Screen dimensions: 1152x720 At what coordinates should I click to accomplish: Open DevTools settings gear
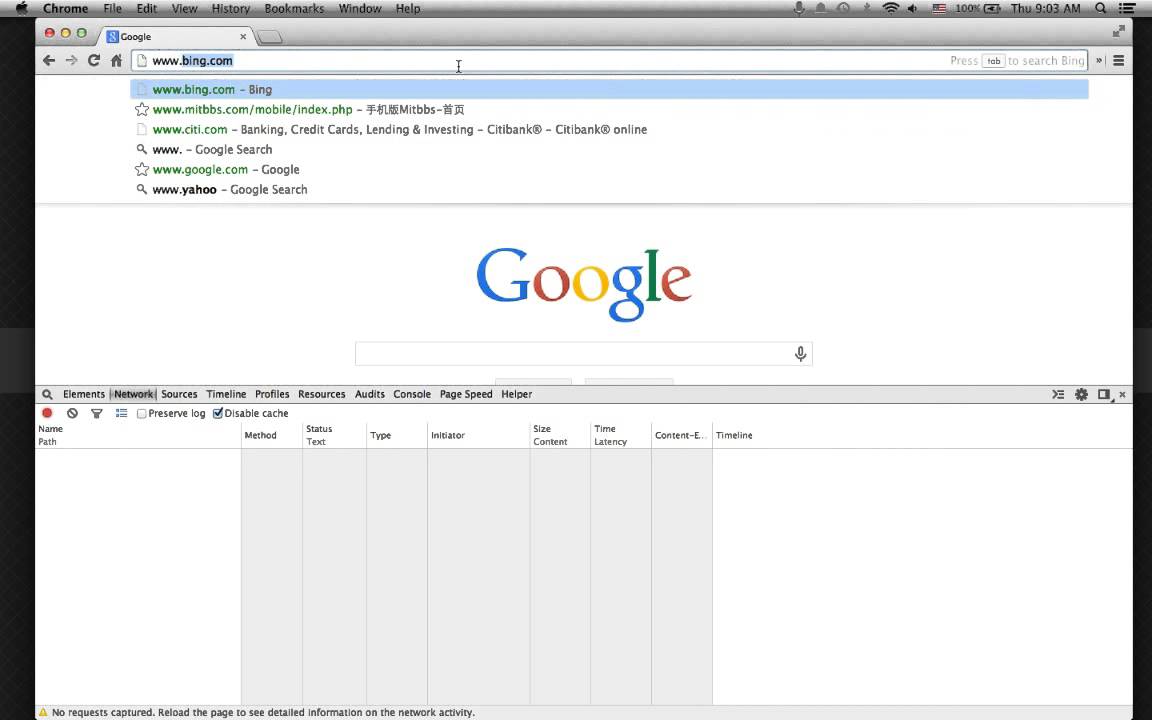tap(1081, 395)
